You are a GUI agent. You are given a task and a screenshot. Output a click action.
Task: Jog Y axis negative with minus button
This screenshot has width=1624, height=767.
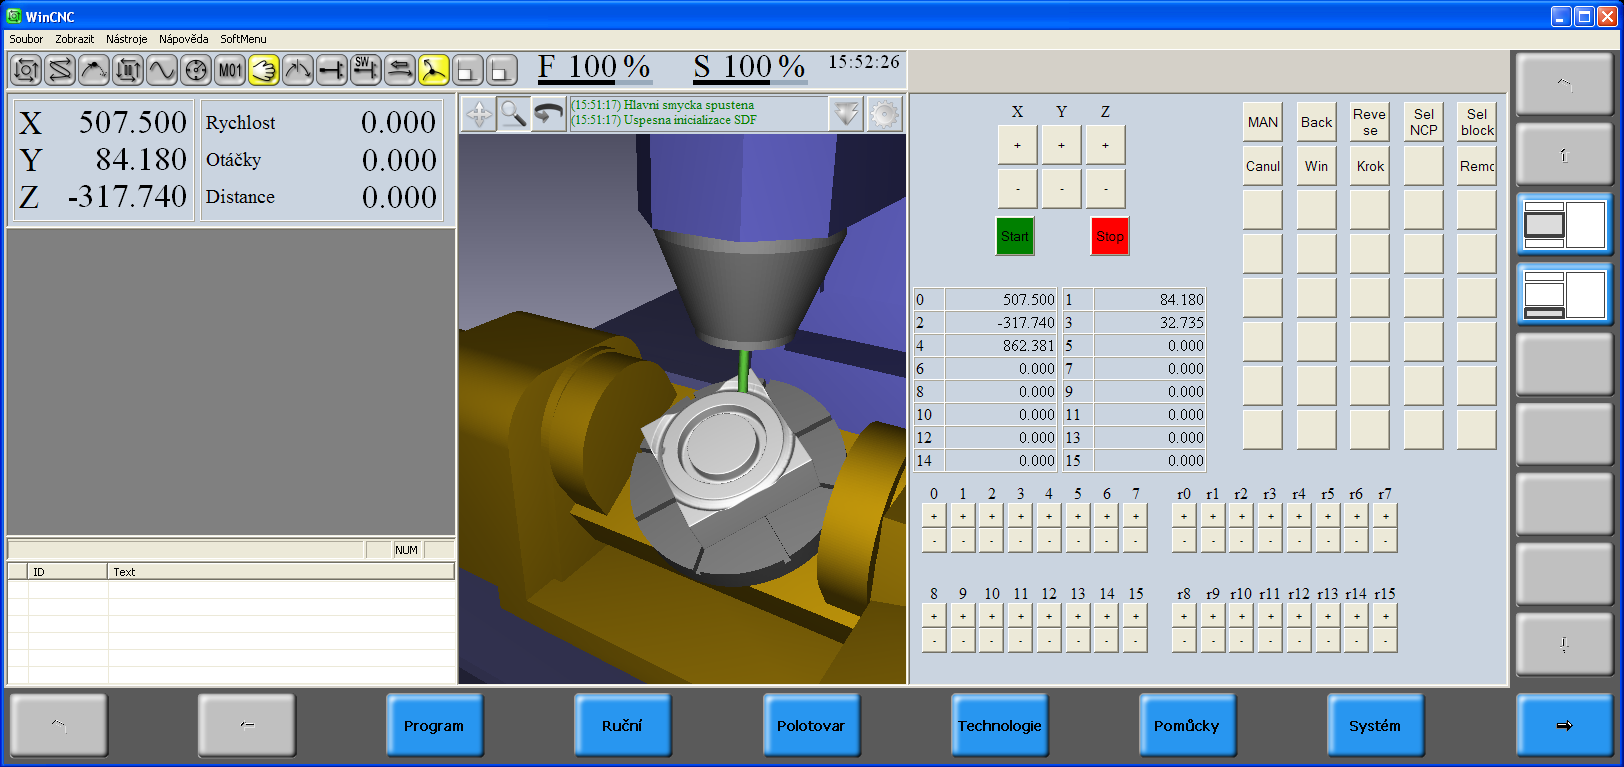point(1061,189)
